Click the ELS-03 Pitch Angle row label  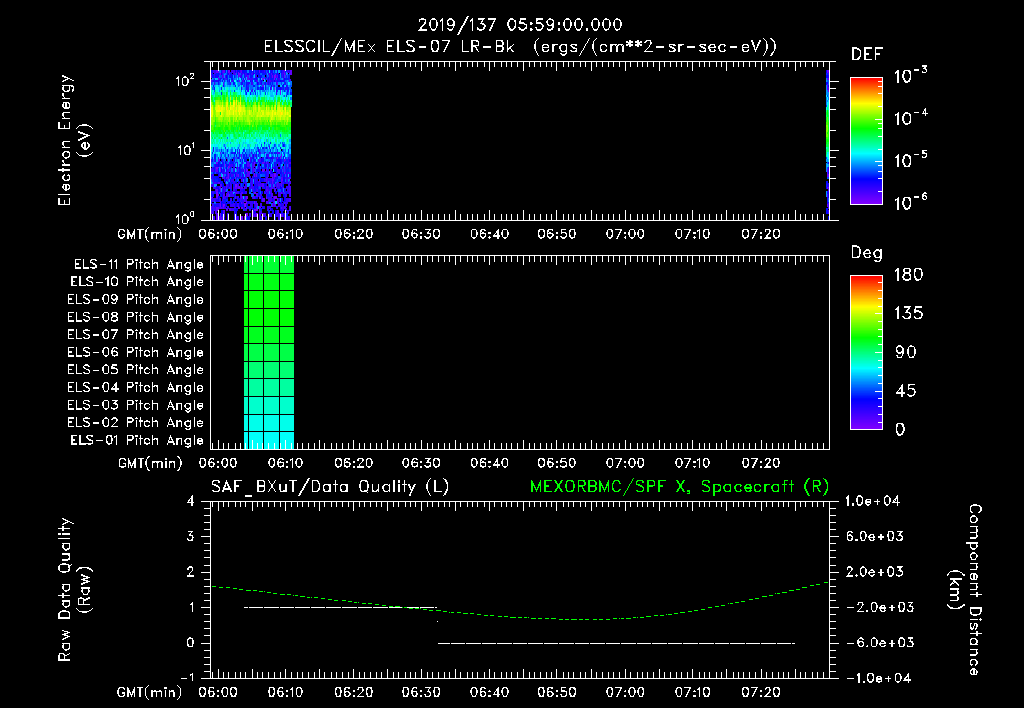tap(135, 405)
